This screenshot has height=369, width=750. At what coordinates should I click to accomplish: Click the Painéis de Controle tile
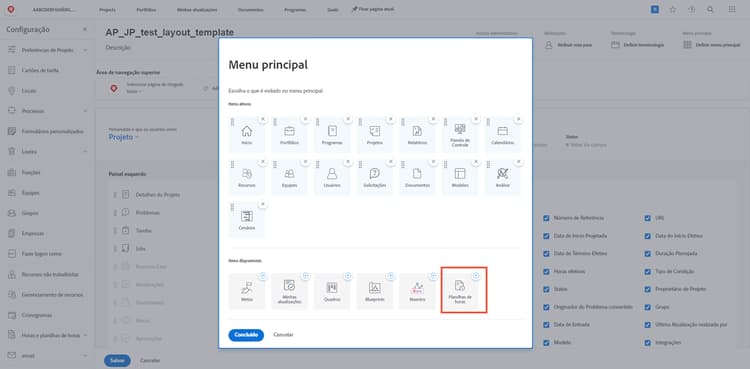coord(460,134)
